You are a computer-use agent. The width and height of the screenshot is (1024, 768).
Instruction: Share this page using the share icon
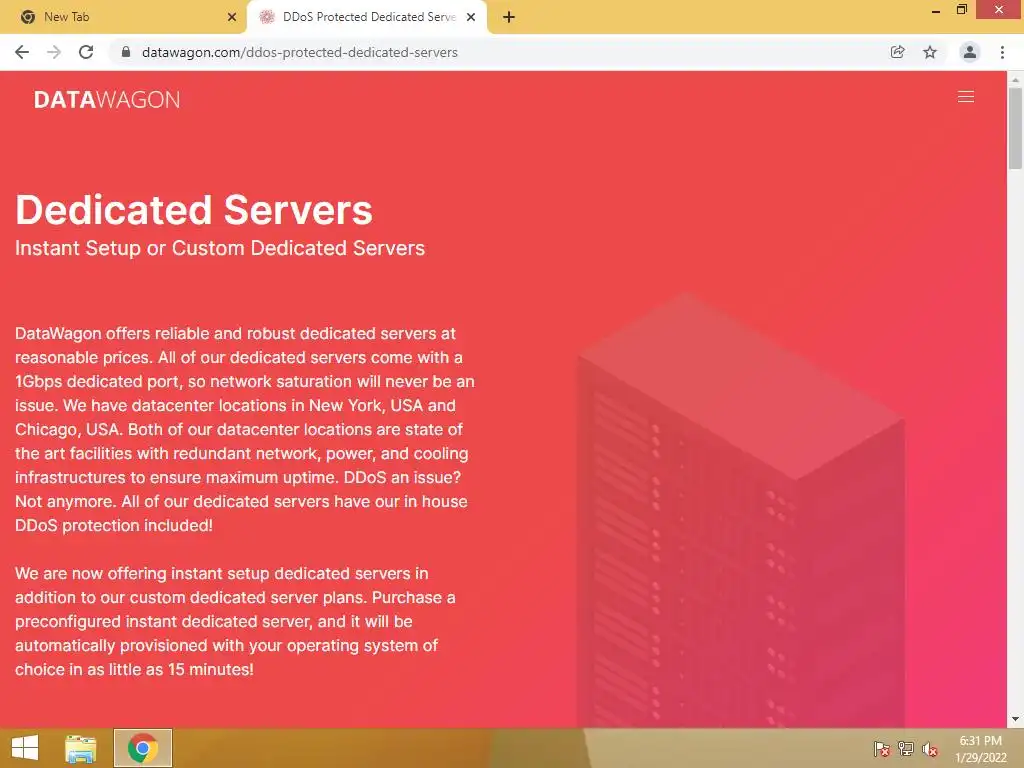(897, 52)
